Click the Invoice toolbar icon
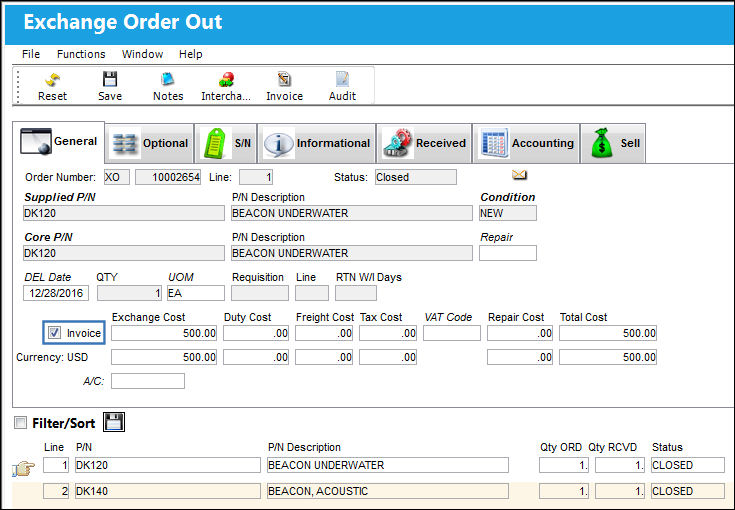Image resolution: width=735 pixels, height=510 pixels. [x=284, y=80]
